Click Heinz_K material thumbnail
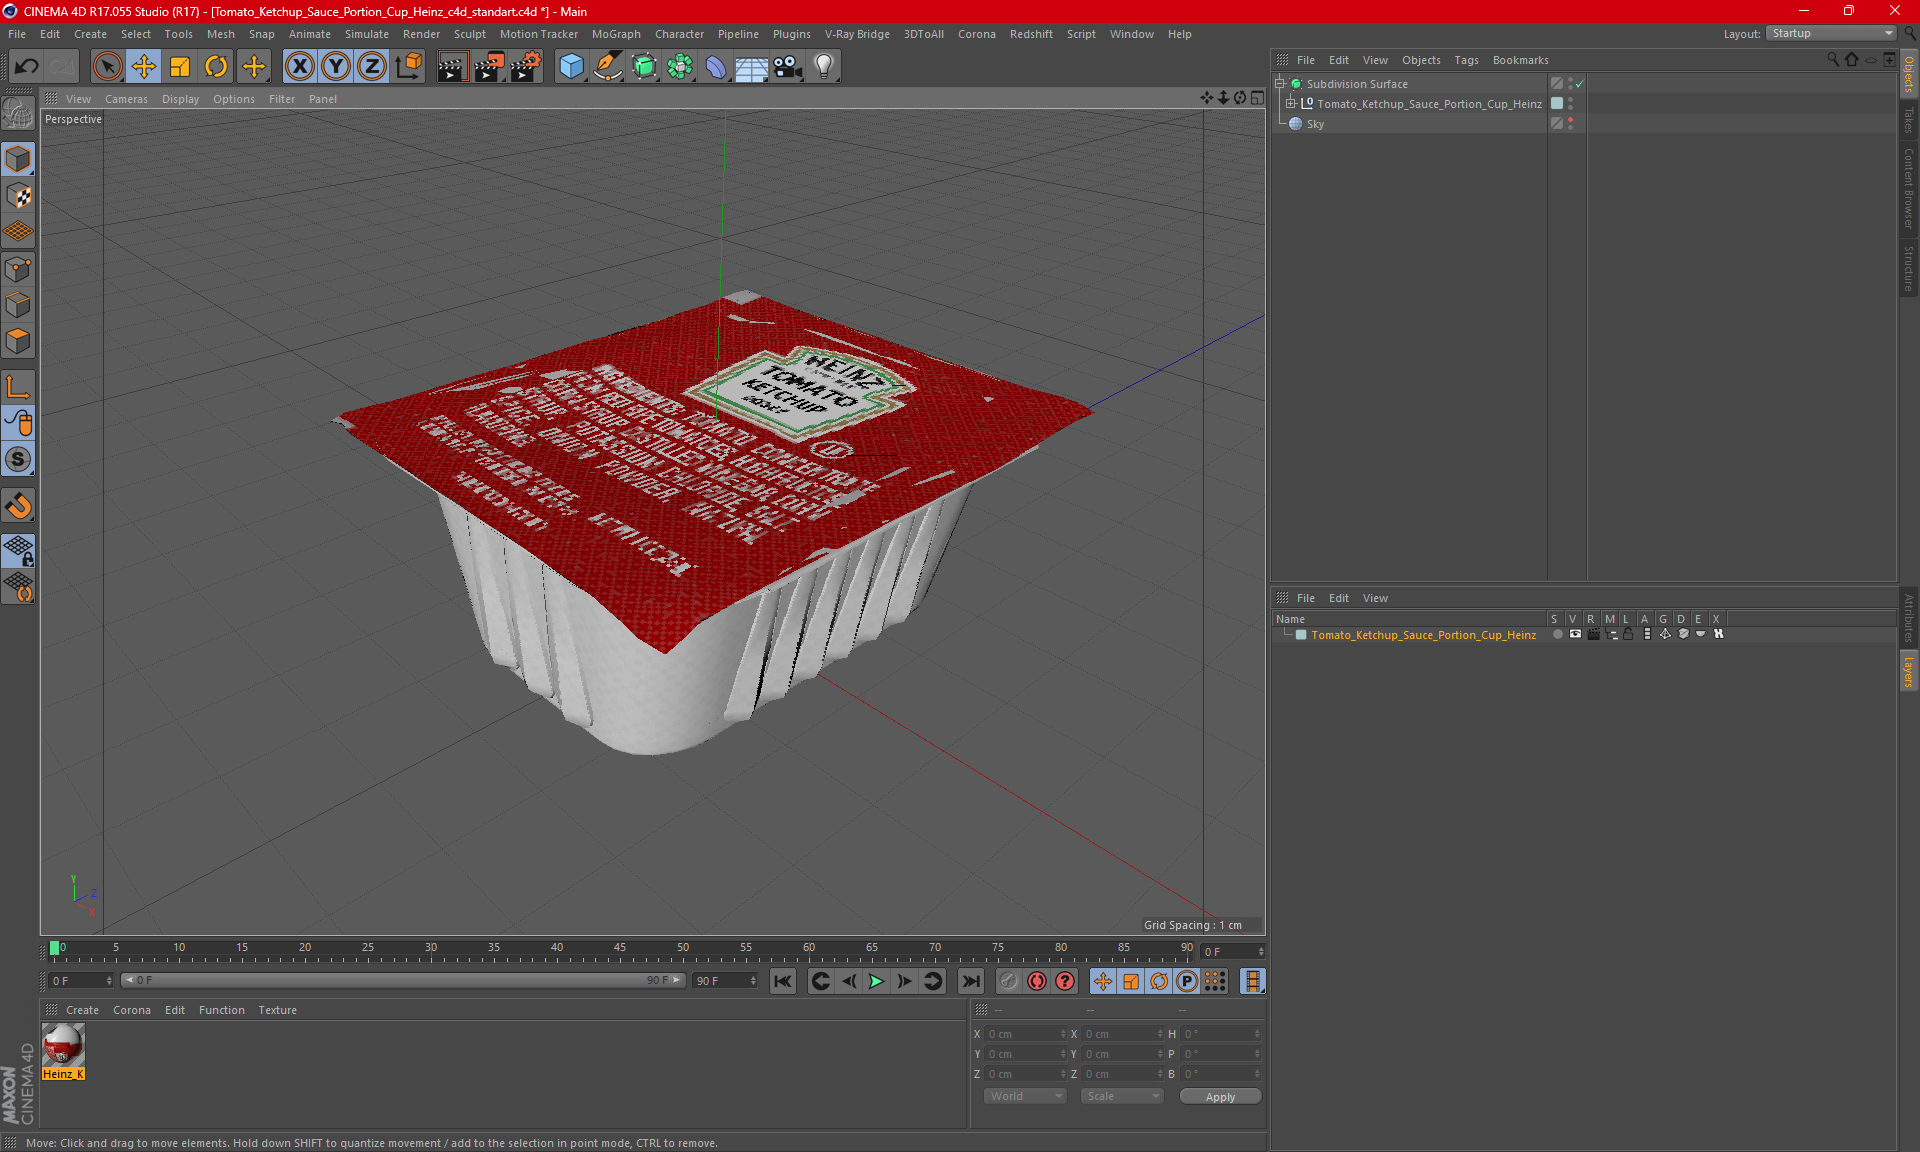The image size is (1920, 1152). [63, 1046]
